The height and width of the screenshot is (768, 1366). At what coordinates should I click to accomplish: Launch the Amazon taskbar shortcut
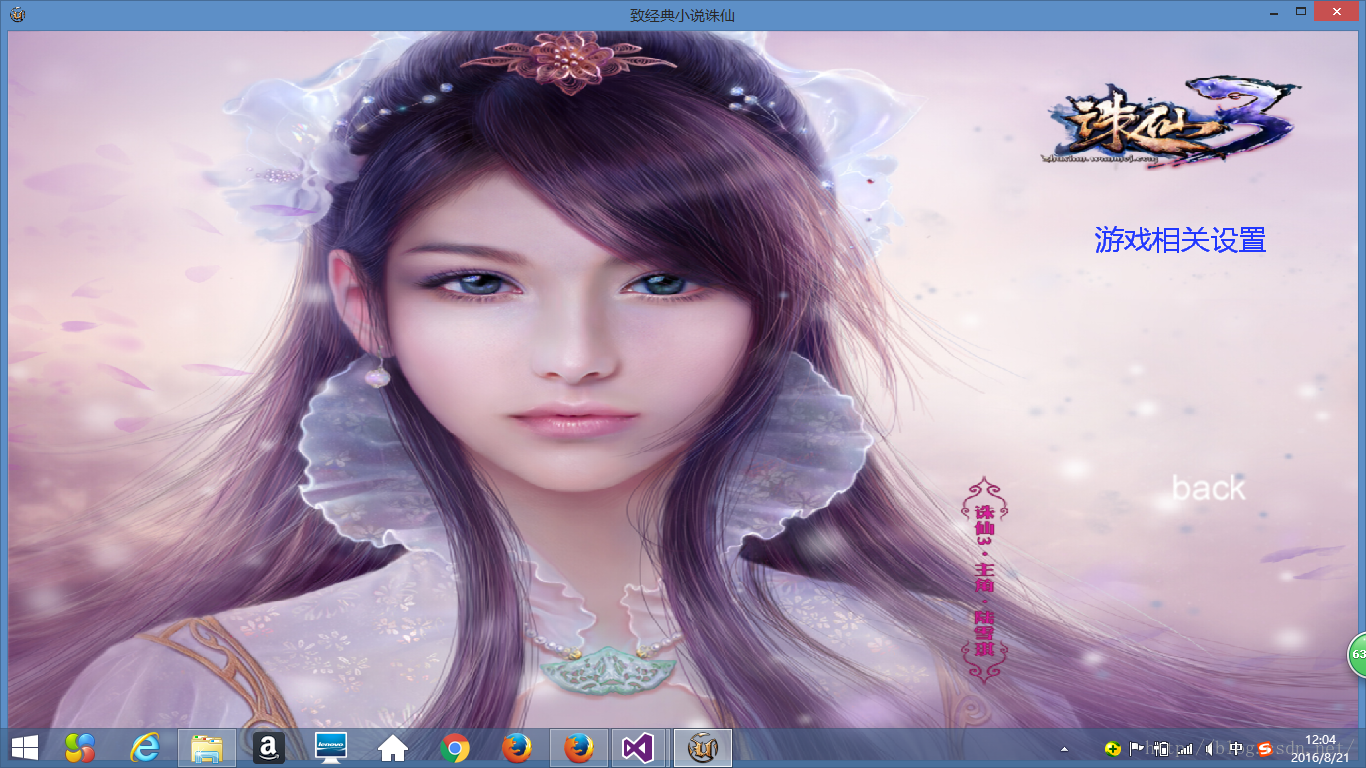[269, 747]
